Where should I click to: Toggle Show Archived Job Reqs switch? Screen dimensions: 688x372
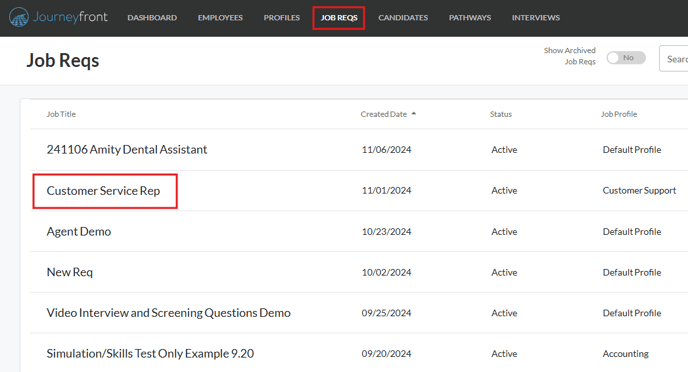pyautogui.click(x=626, y=57)
